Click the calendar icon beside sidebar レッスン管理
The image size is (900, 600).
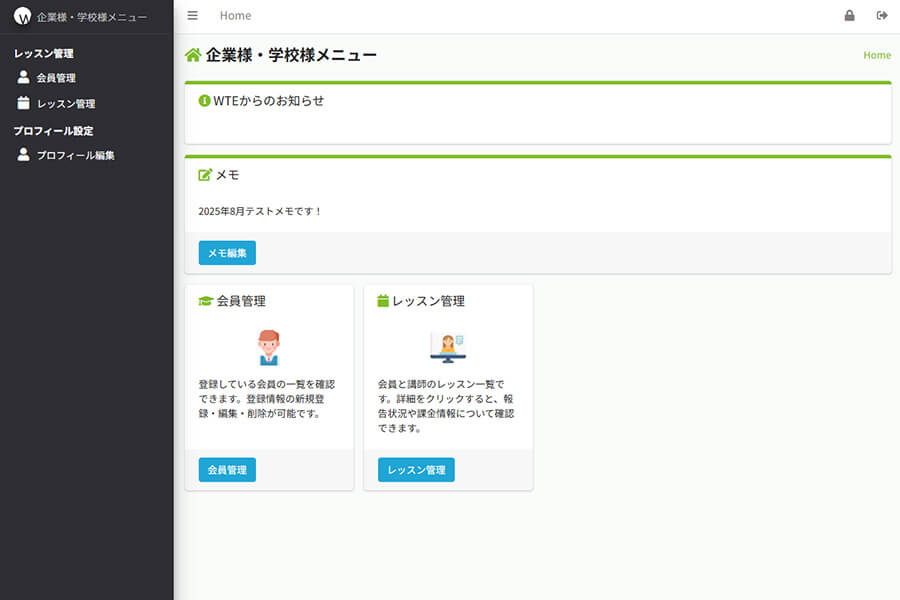click(22, 103)
